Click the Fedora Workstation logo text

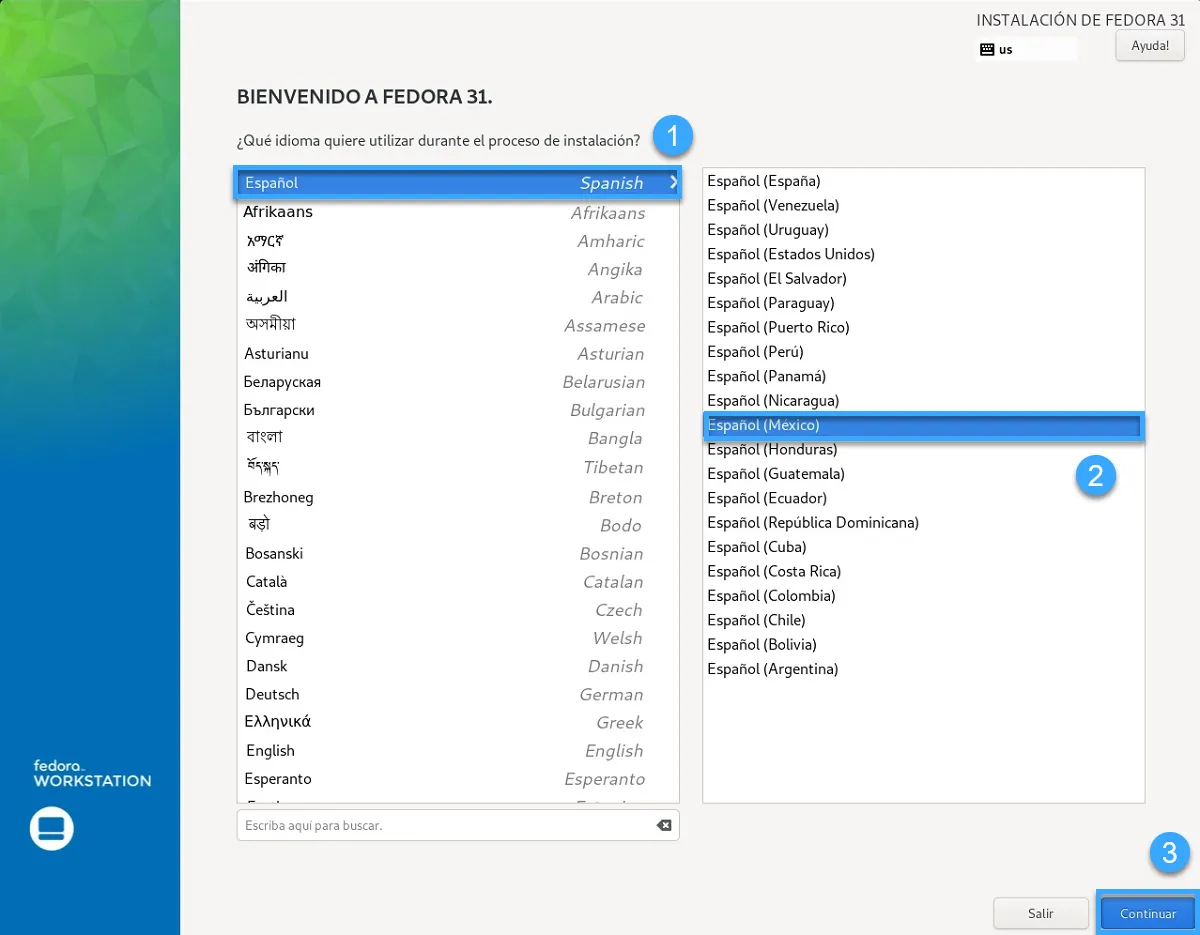(x=92, y=773)
